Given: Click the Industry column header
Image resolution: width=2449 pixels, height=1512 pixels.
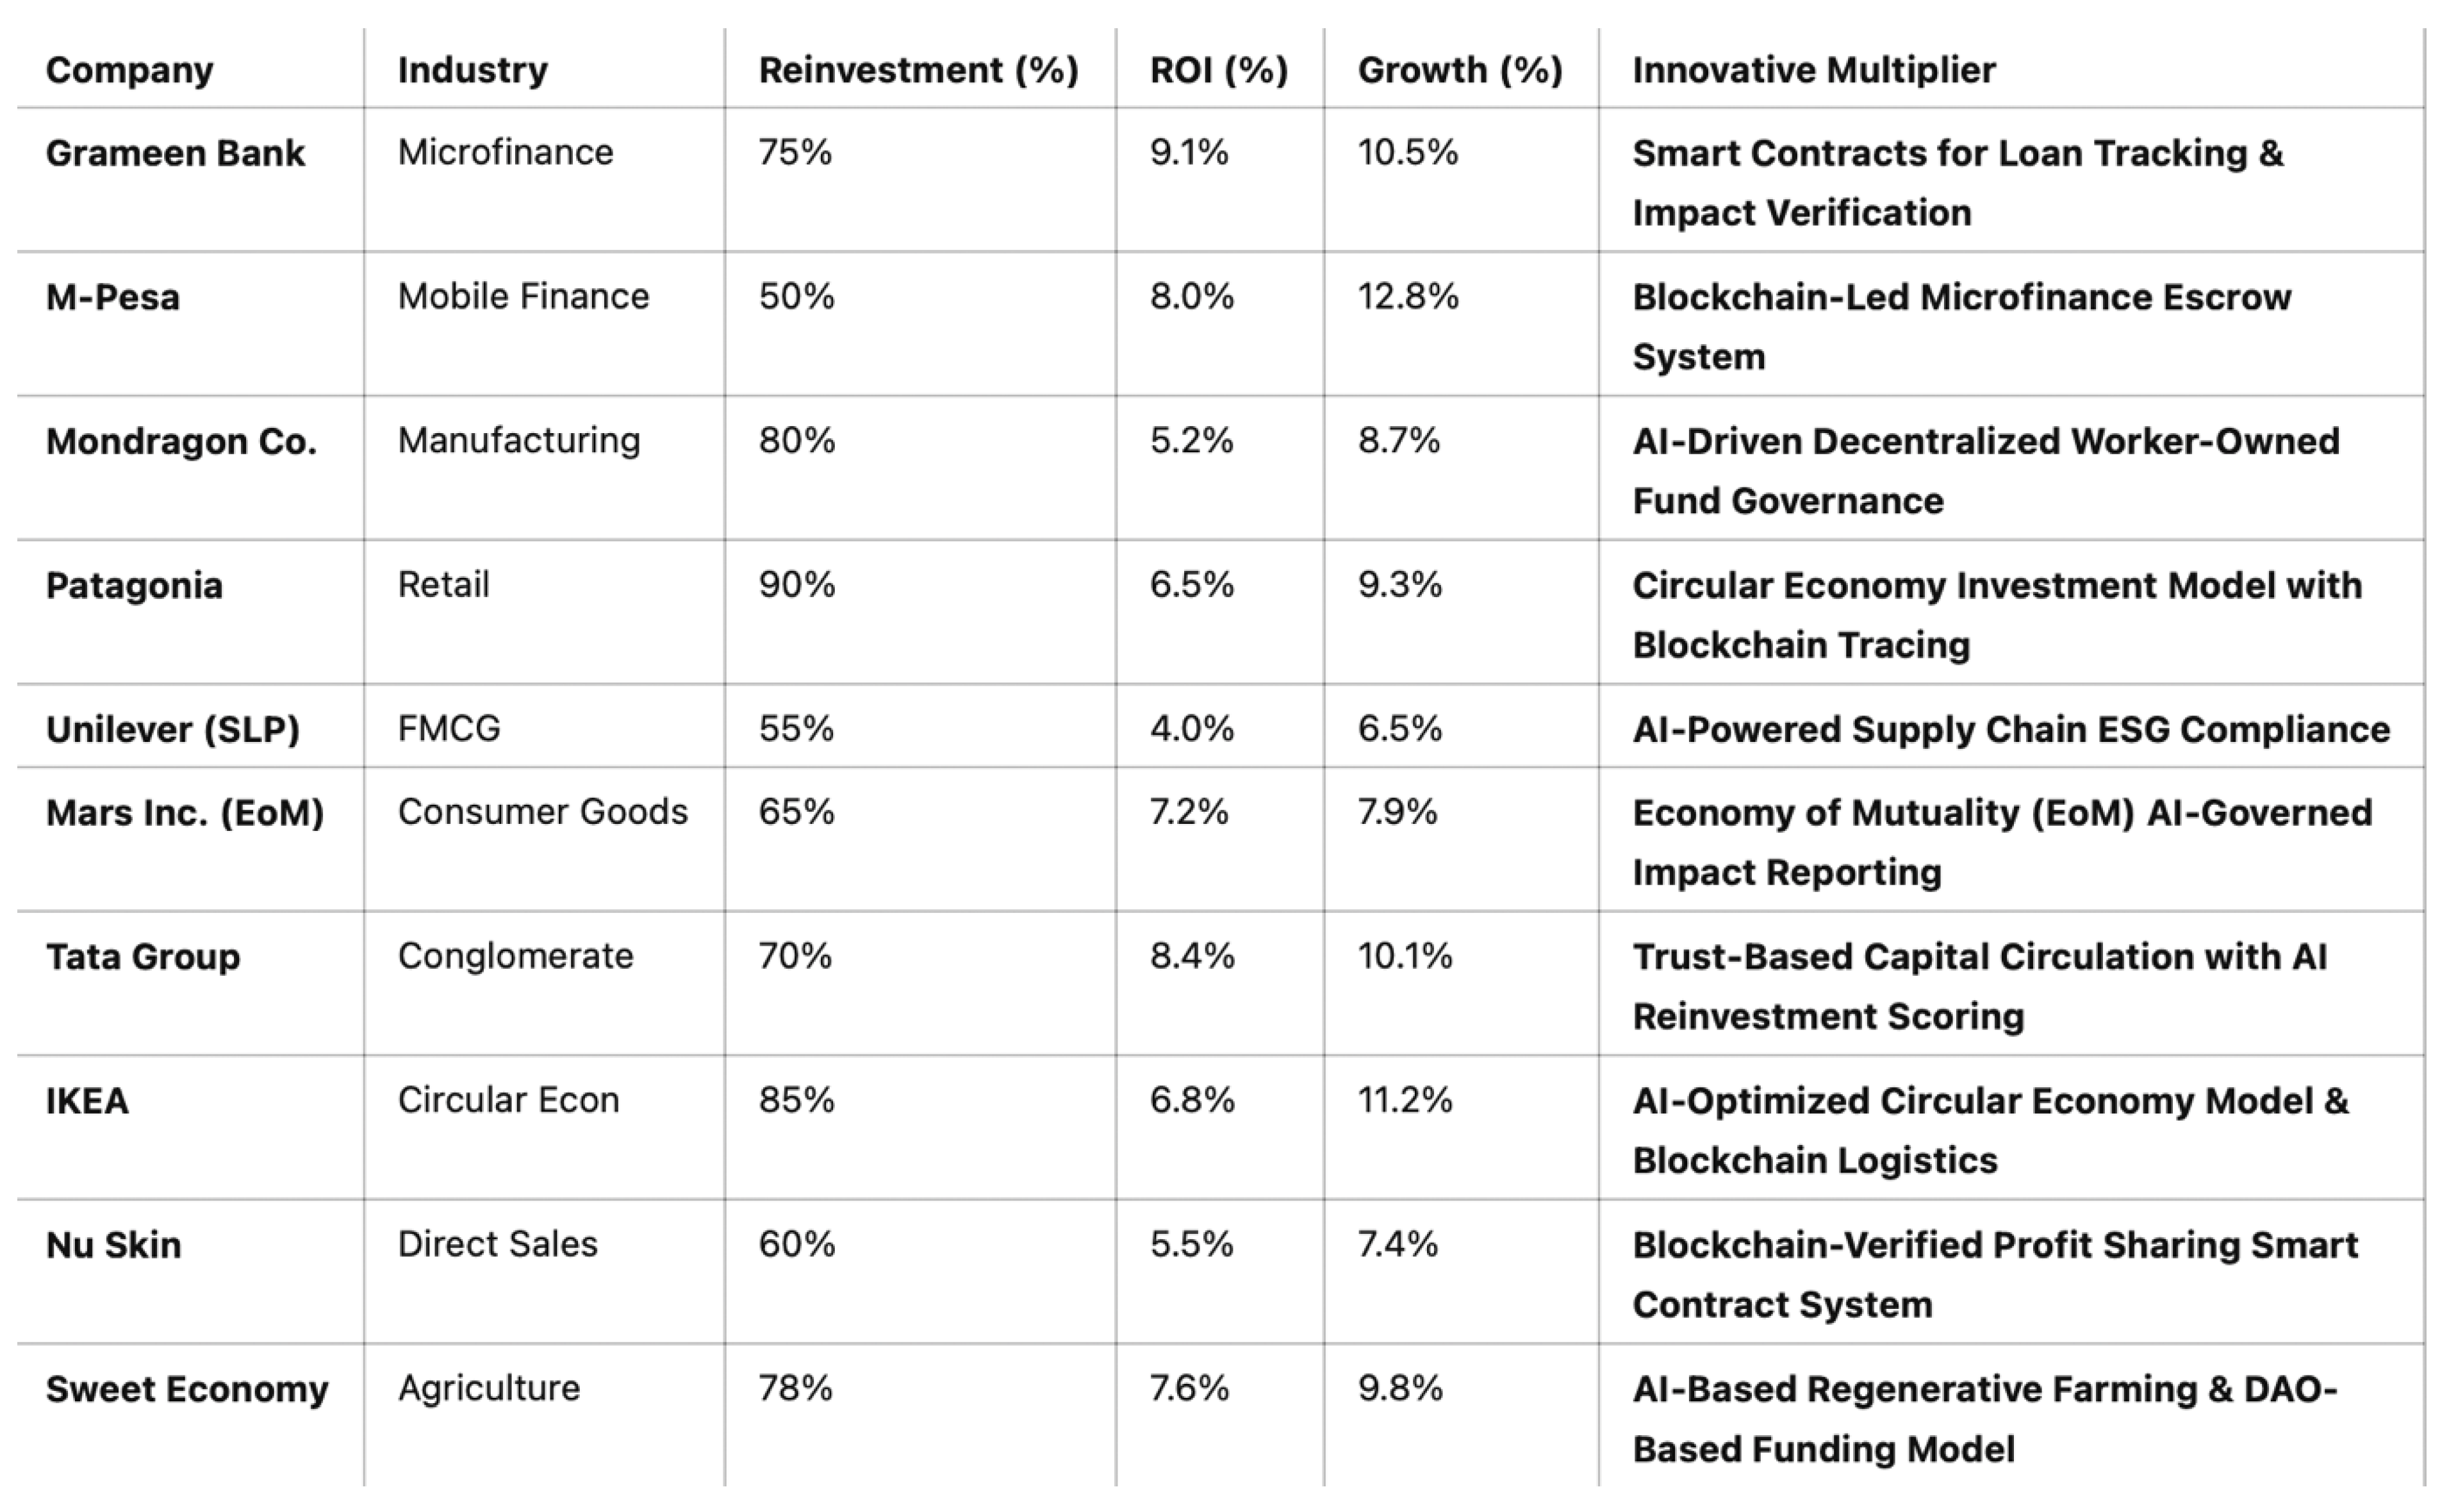Looking at the screenshot, I should click(x=472, y=70).
